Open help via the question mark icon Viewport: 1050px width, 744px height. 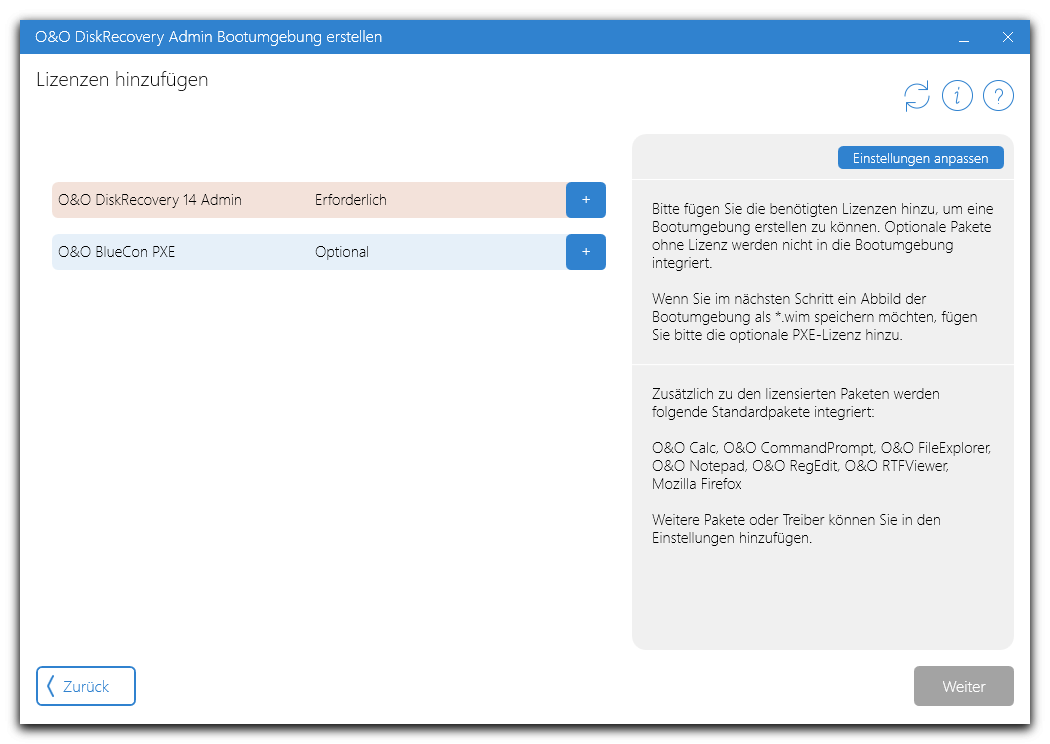point(998,96)
